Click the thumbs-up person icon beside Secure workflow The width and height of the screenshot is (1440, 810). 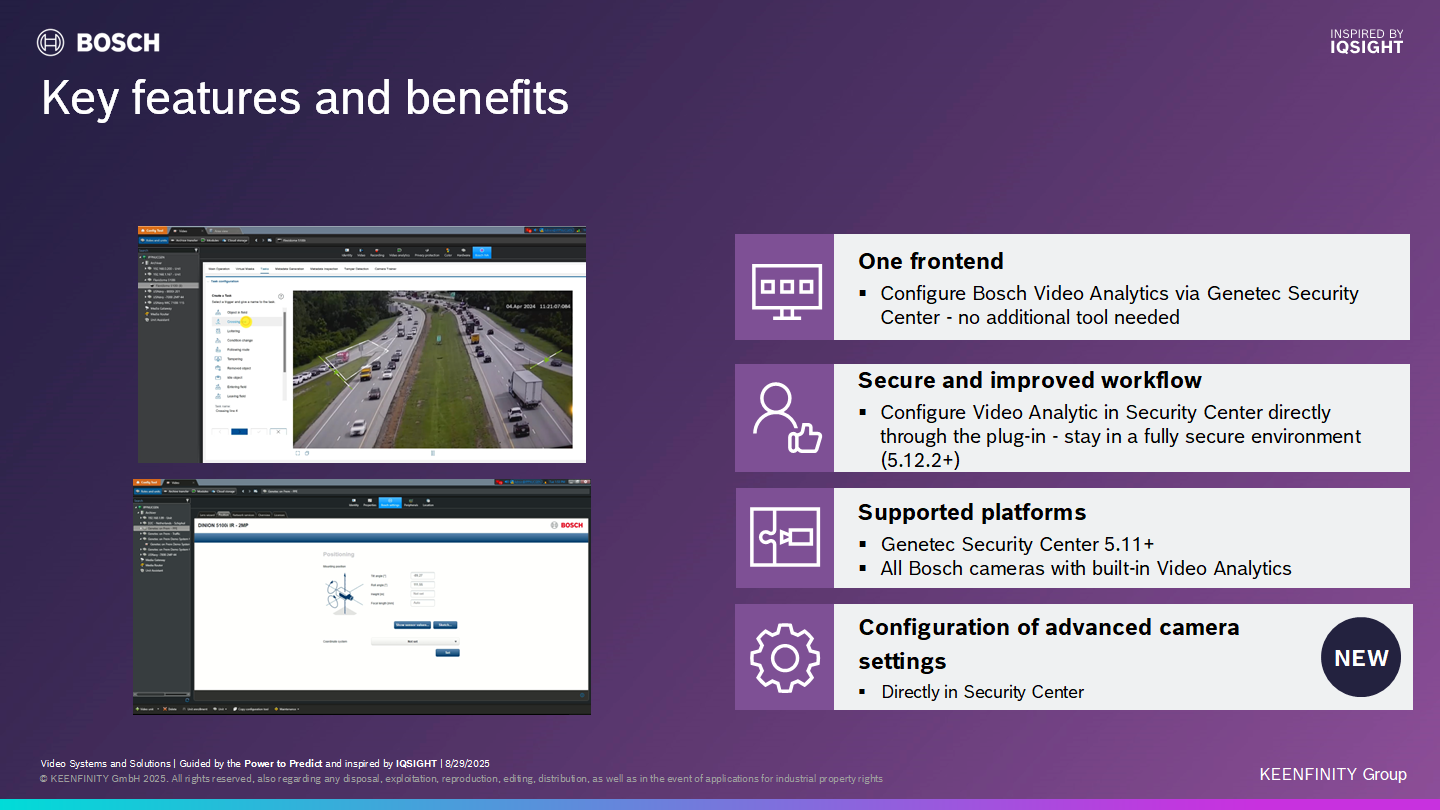pyautogui.click(x=786, y=418)
